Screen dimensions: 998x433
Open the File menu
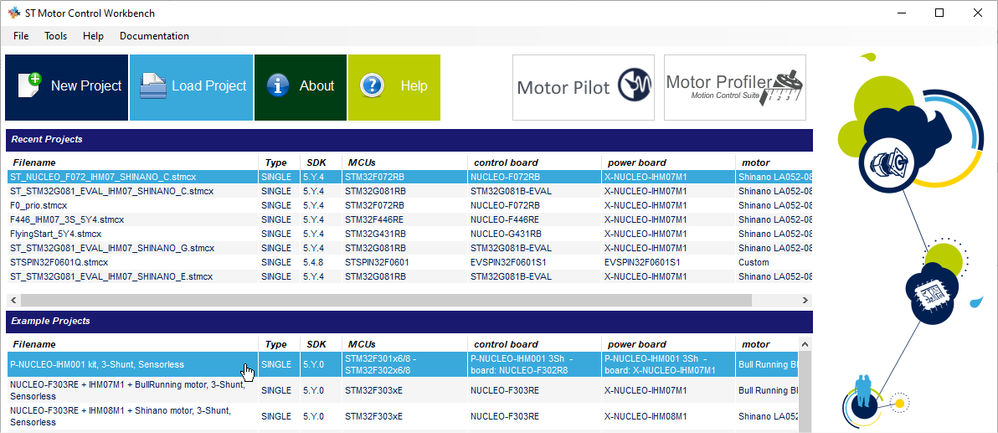click(x=21, y=36)
